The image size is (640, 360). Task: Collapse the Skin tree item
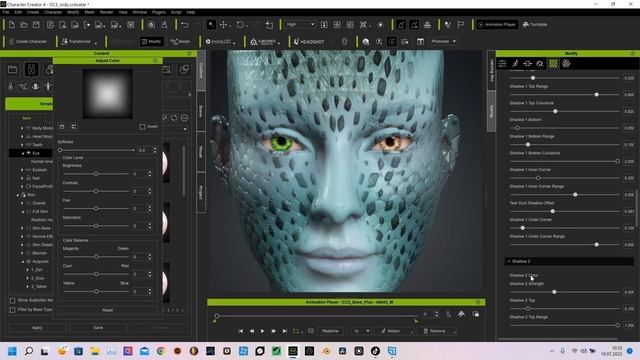click(x=18, y=195)
